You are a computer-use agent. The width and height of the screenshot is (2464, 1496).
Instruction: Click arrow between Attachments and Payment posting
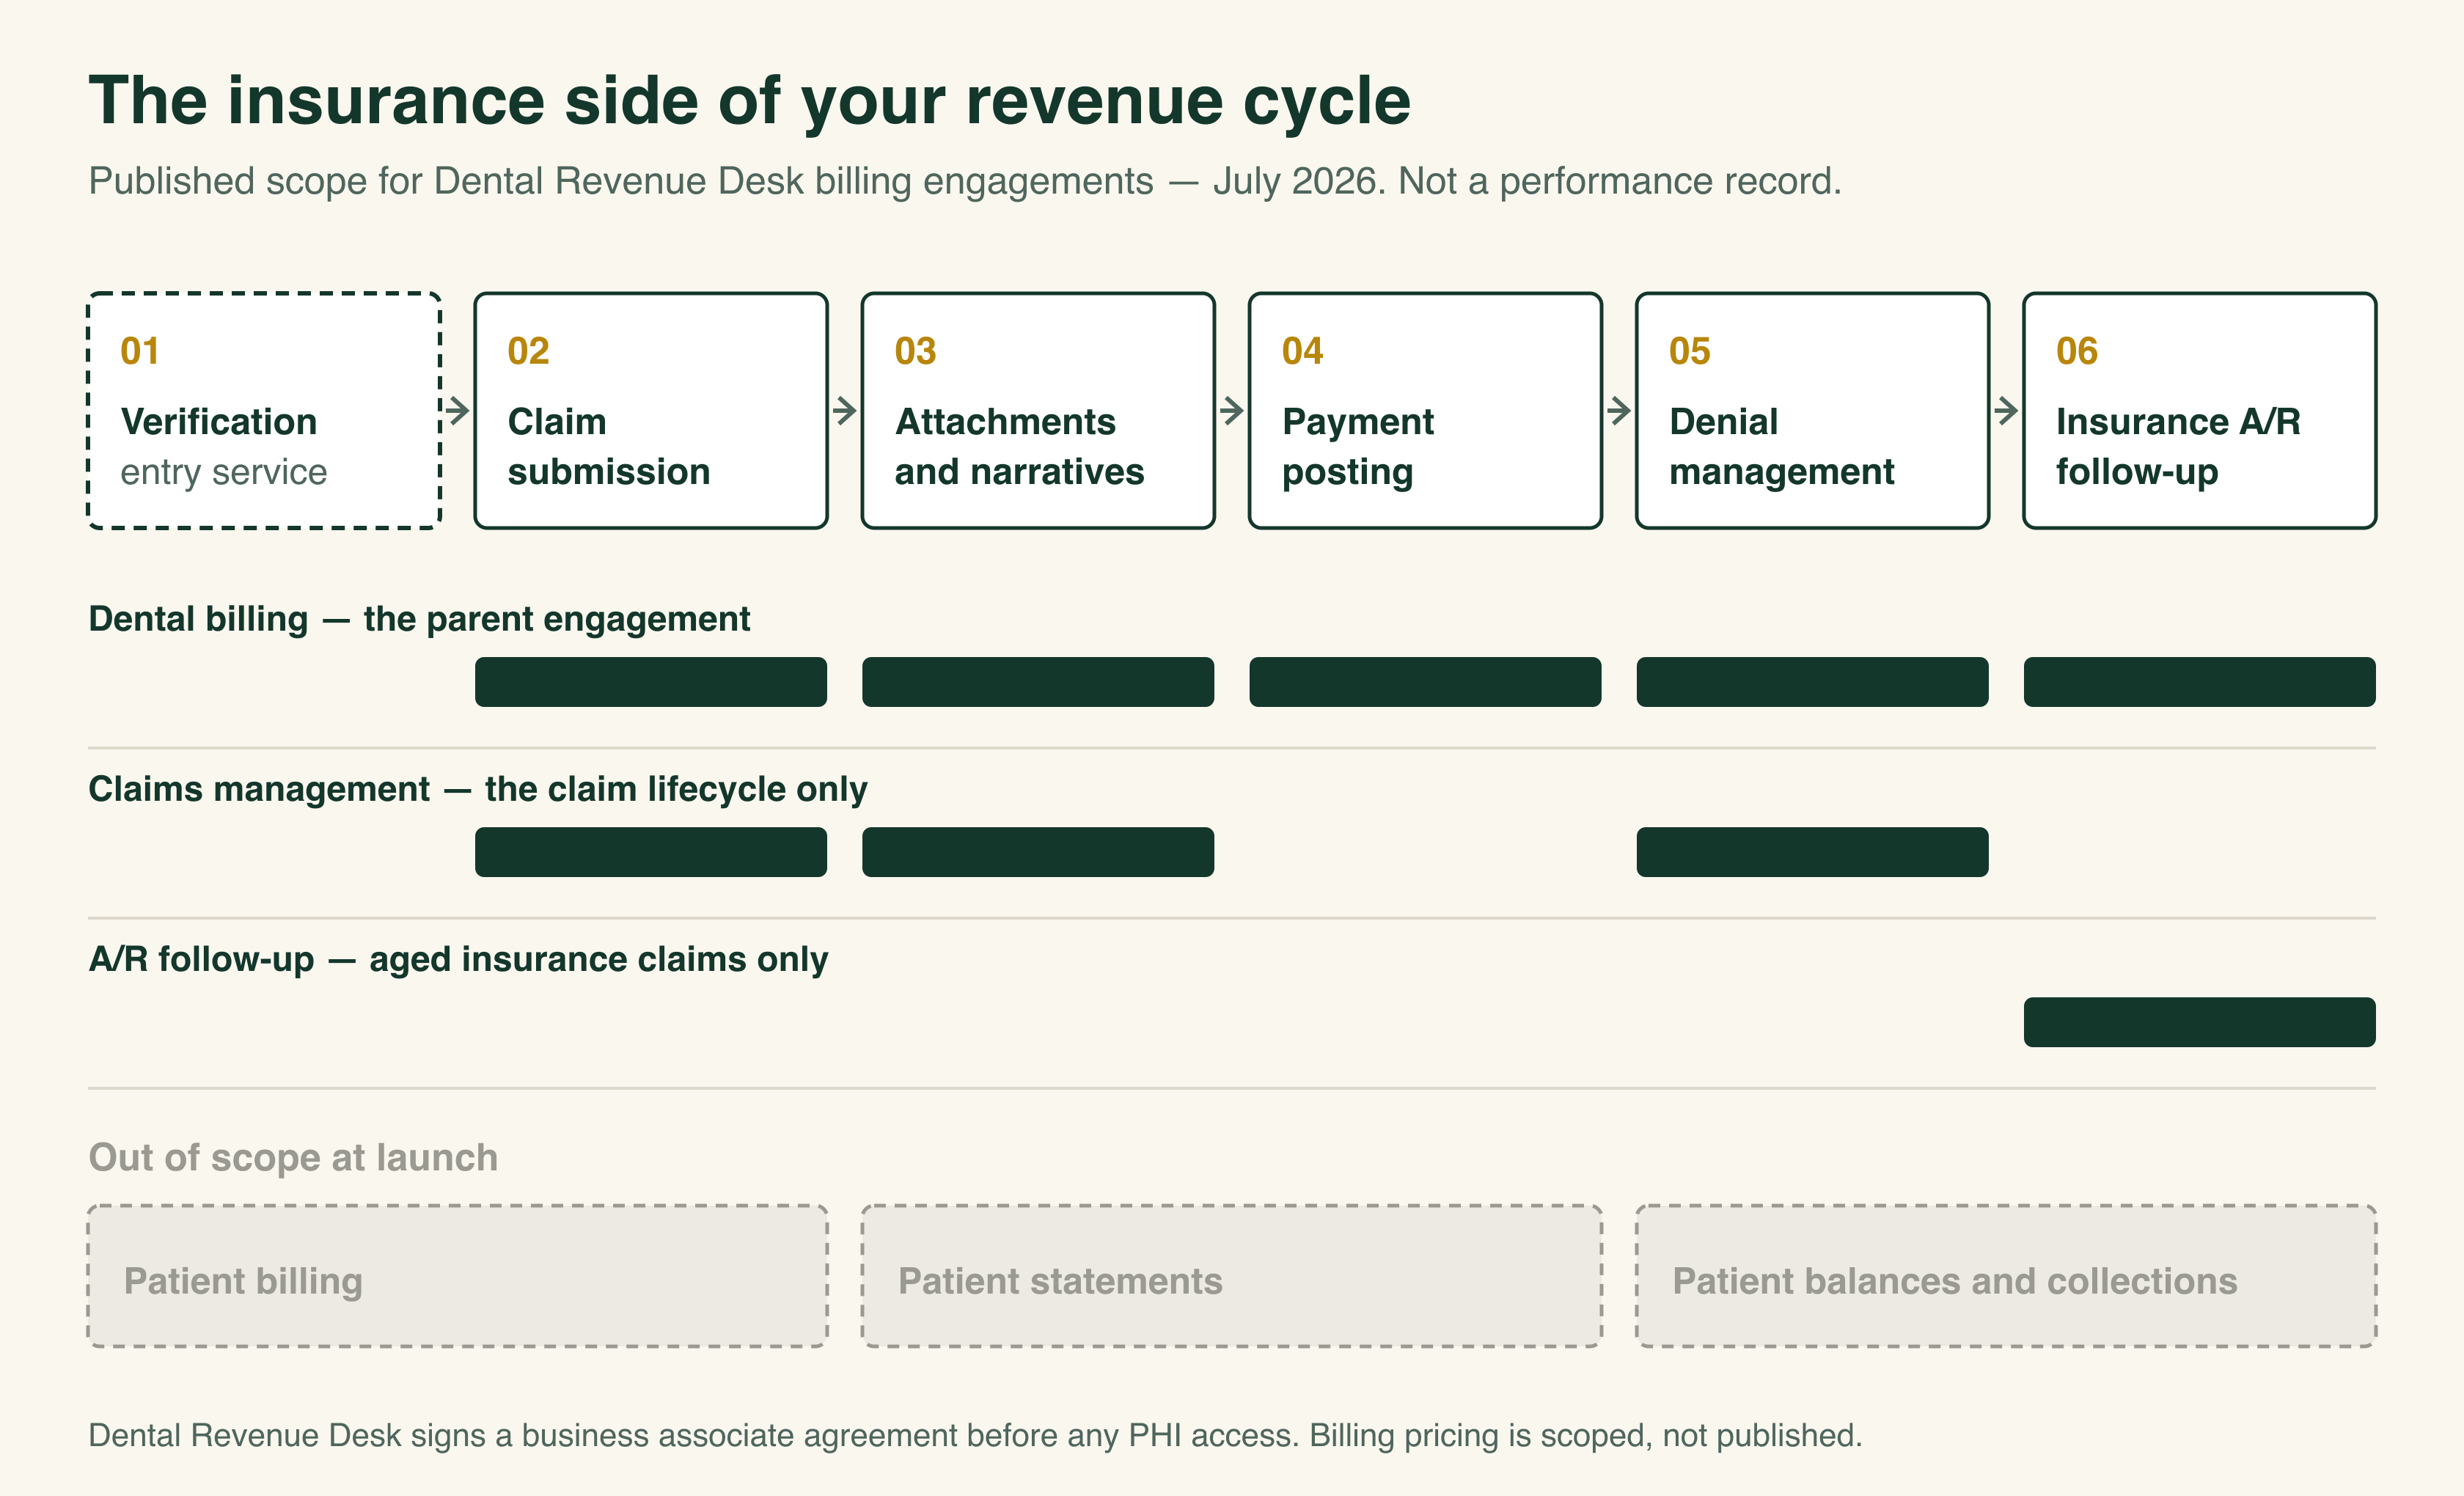(1232, 410)
